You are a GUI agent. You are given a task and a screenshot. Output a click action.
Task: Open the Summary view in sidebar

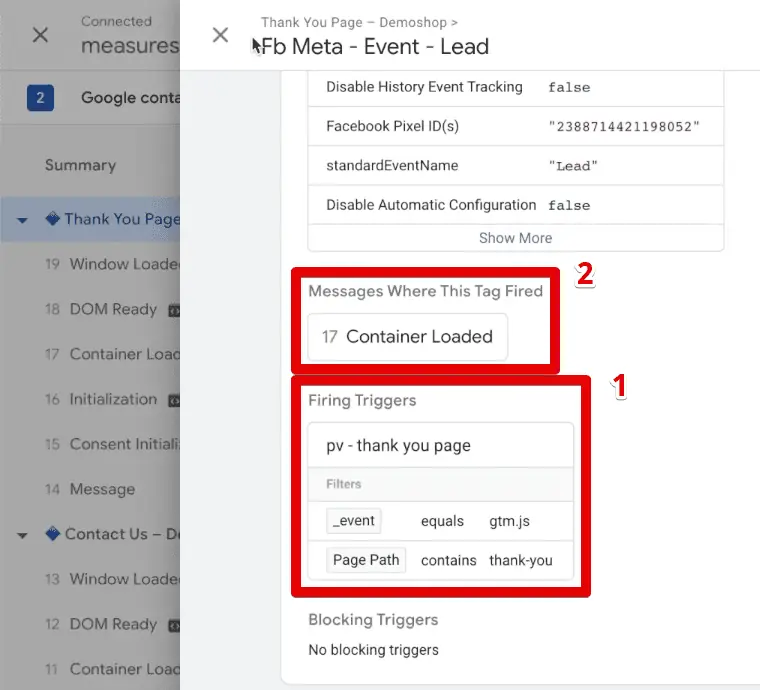(x=80, y=165)
